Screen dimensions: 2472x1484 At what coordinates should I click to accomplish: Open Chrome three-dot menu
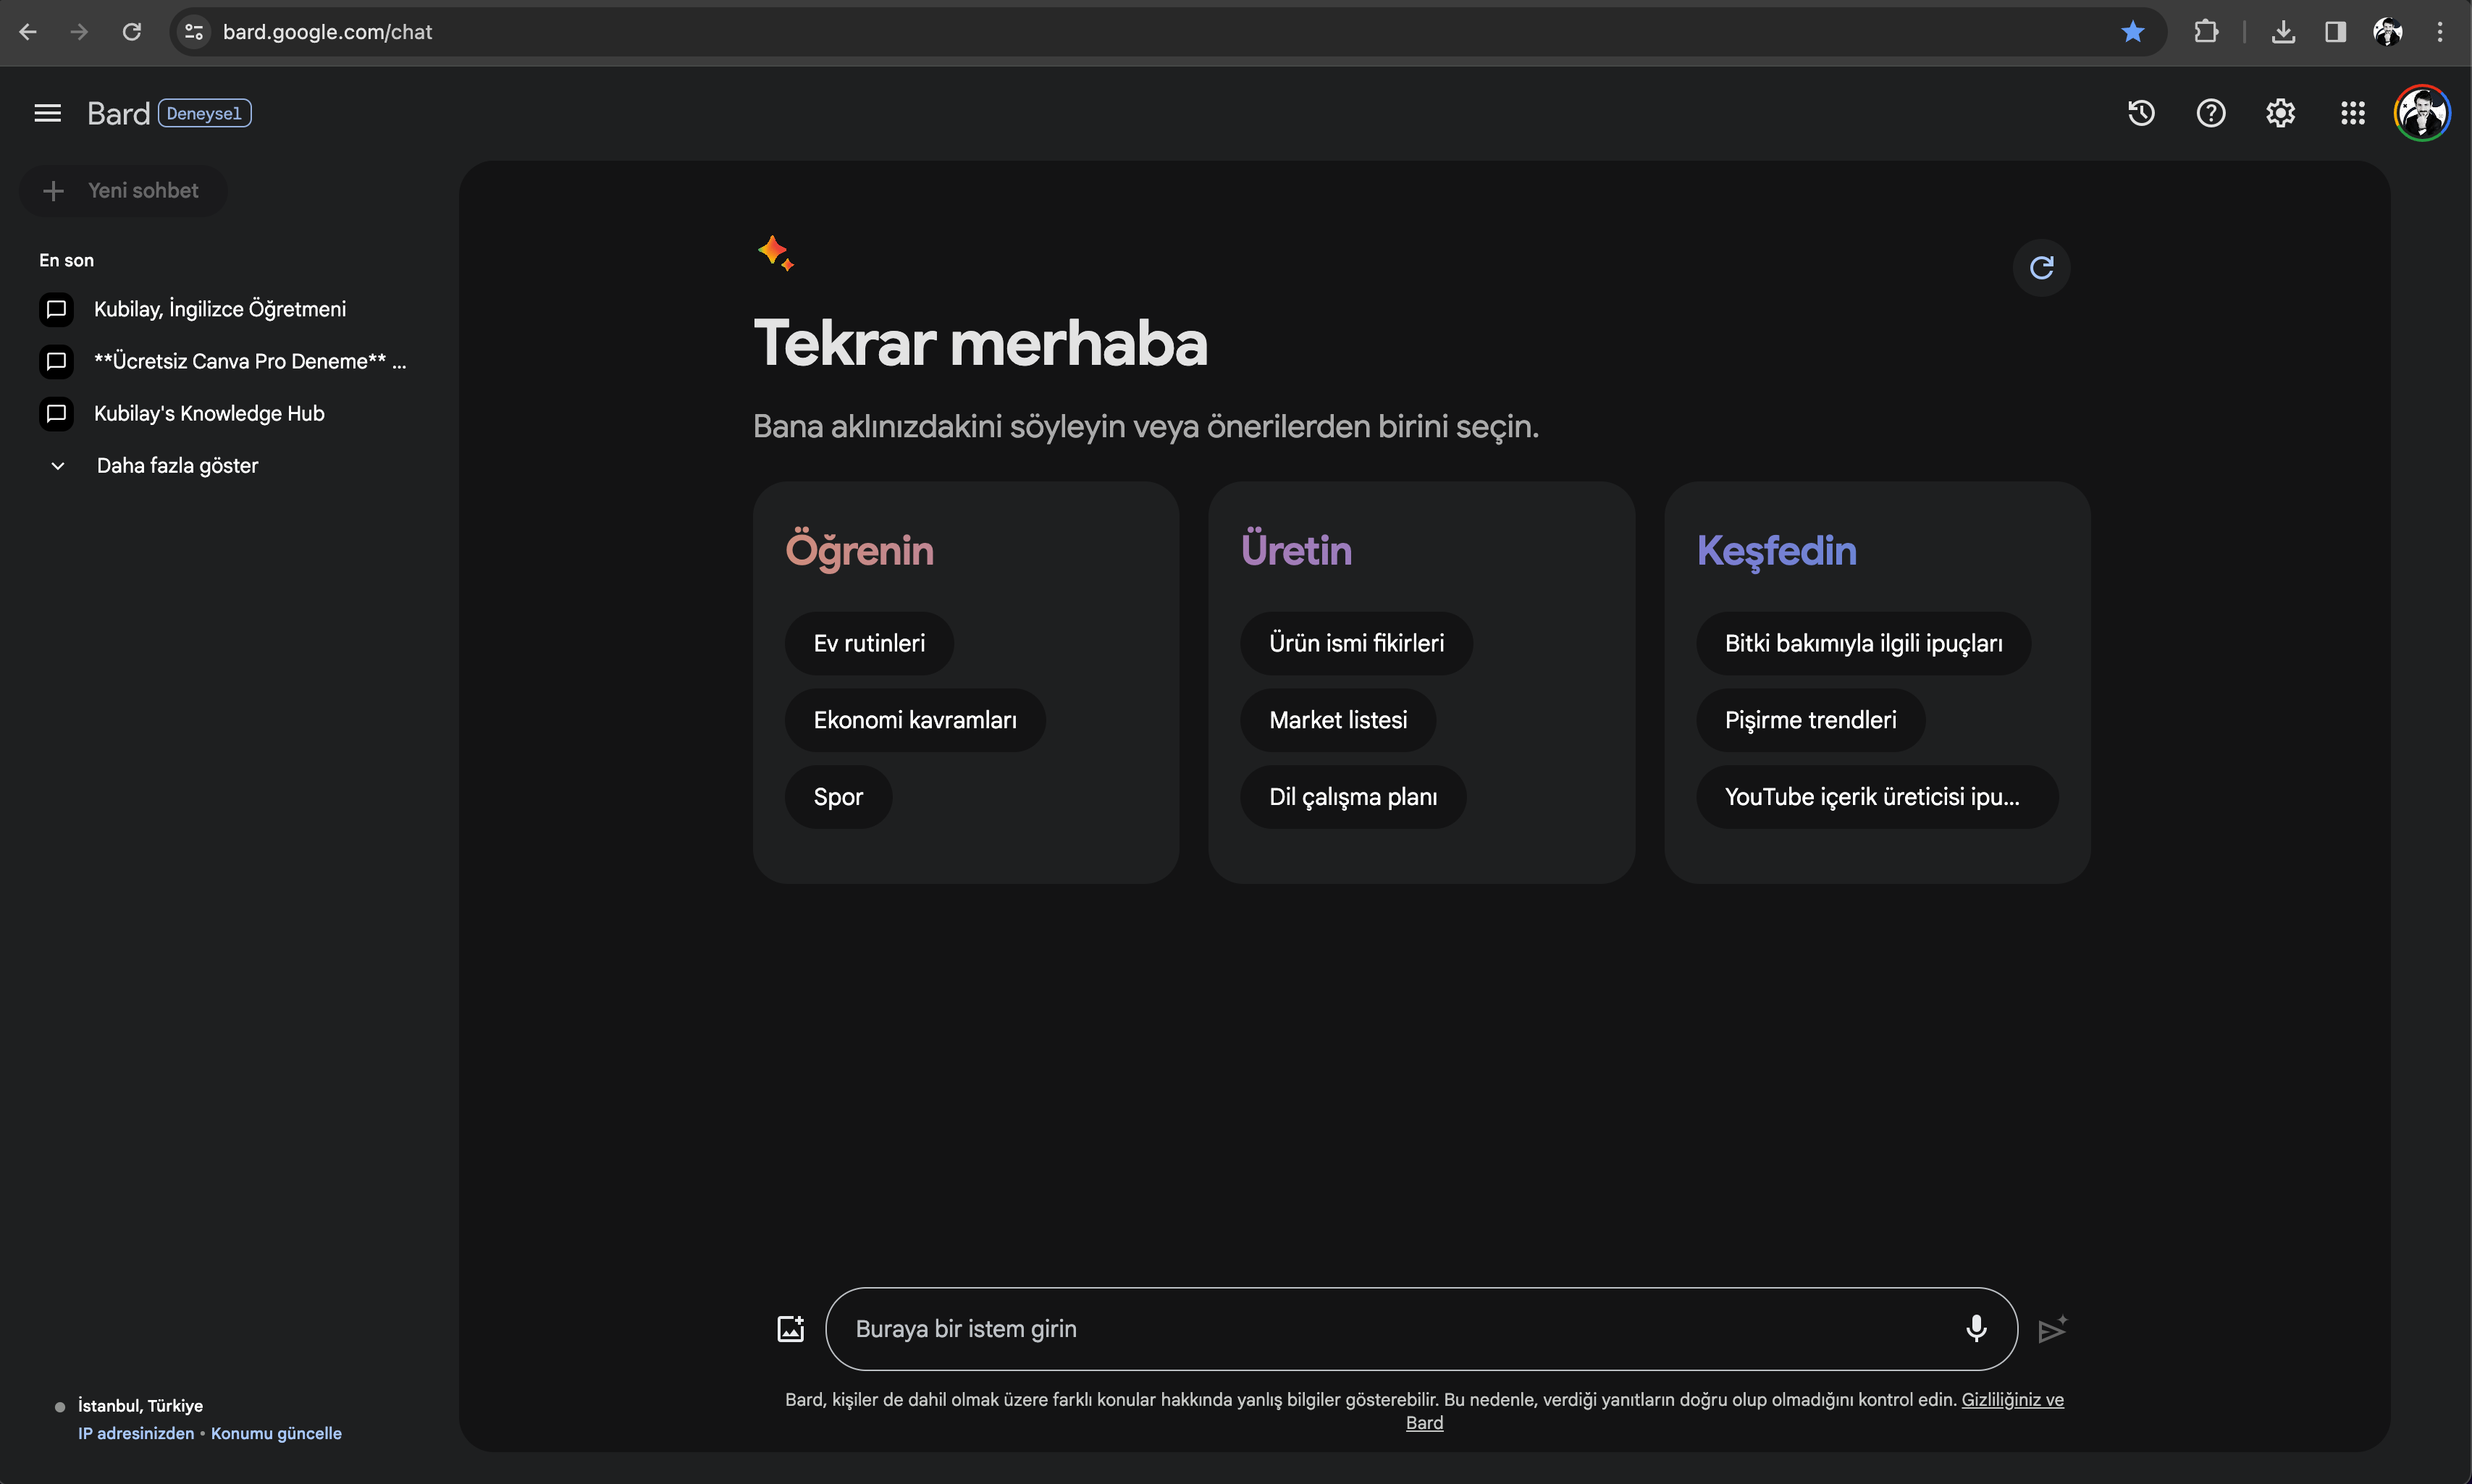click(2440, 32)
